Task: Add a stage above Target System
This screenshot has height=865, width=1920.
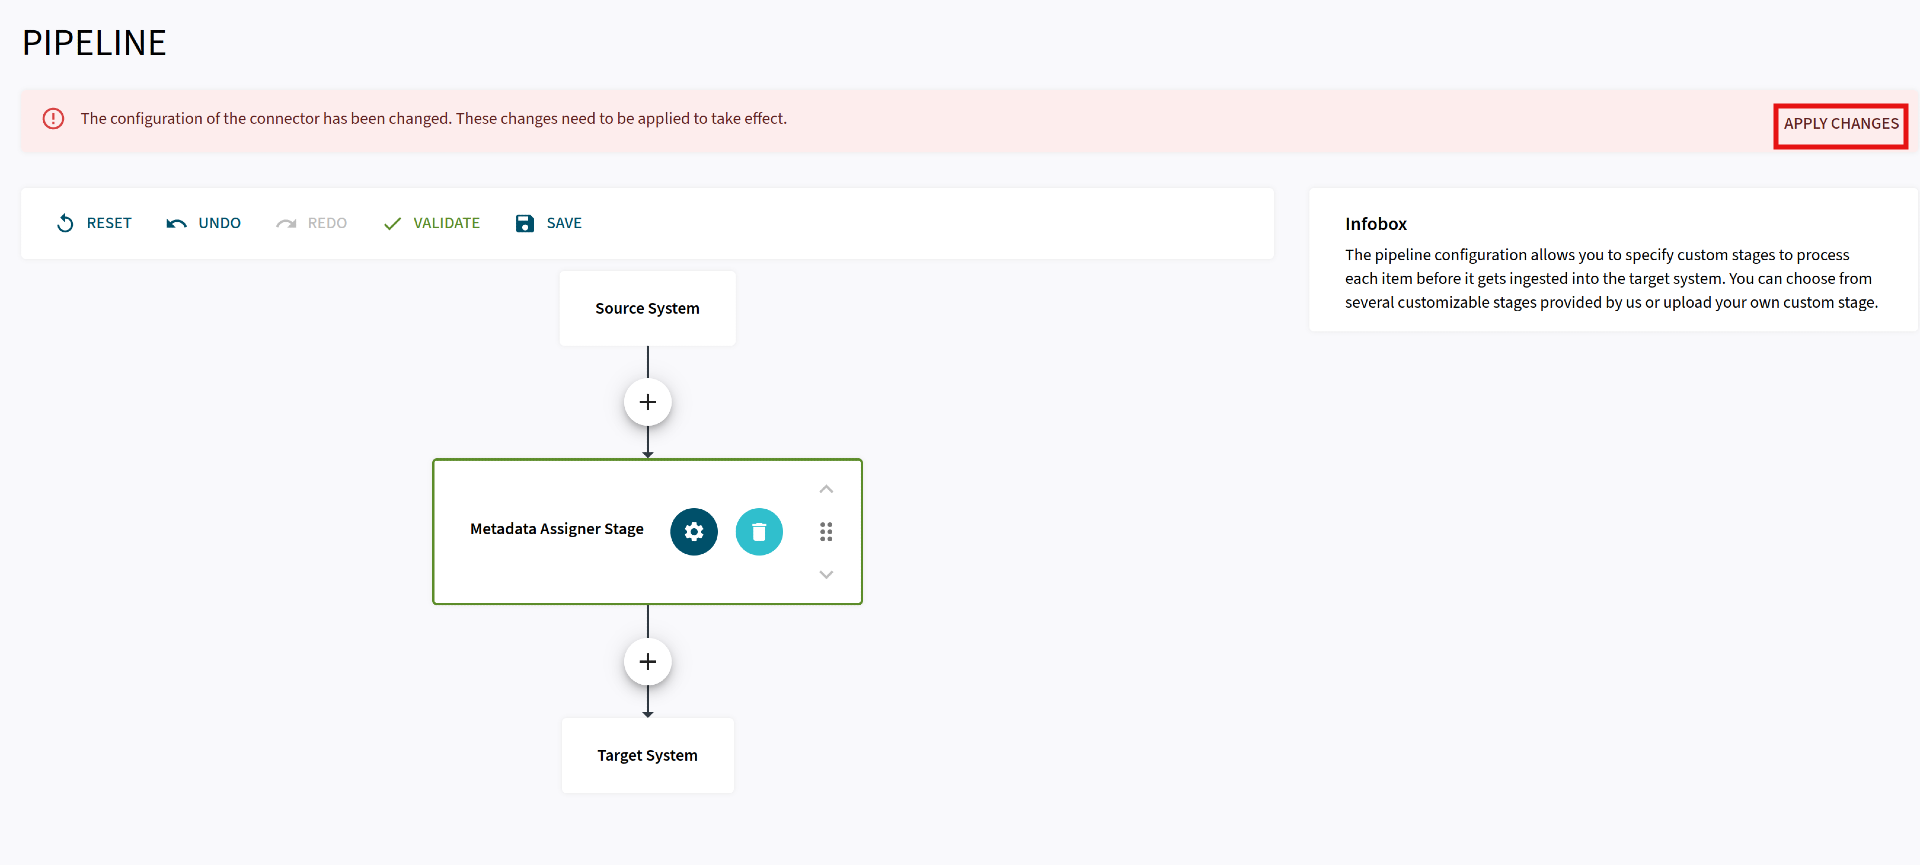Action: tap(648, 662)
